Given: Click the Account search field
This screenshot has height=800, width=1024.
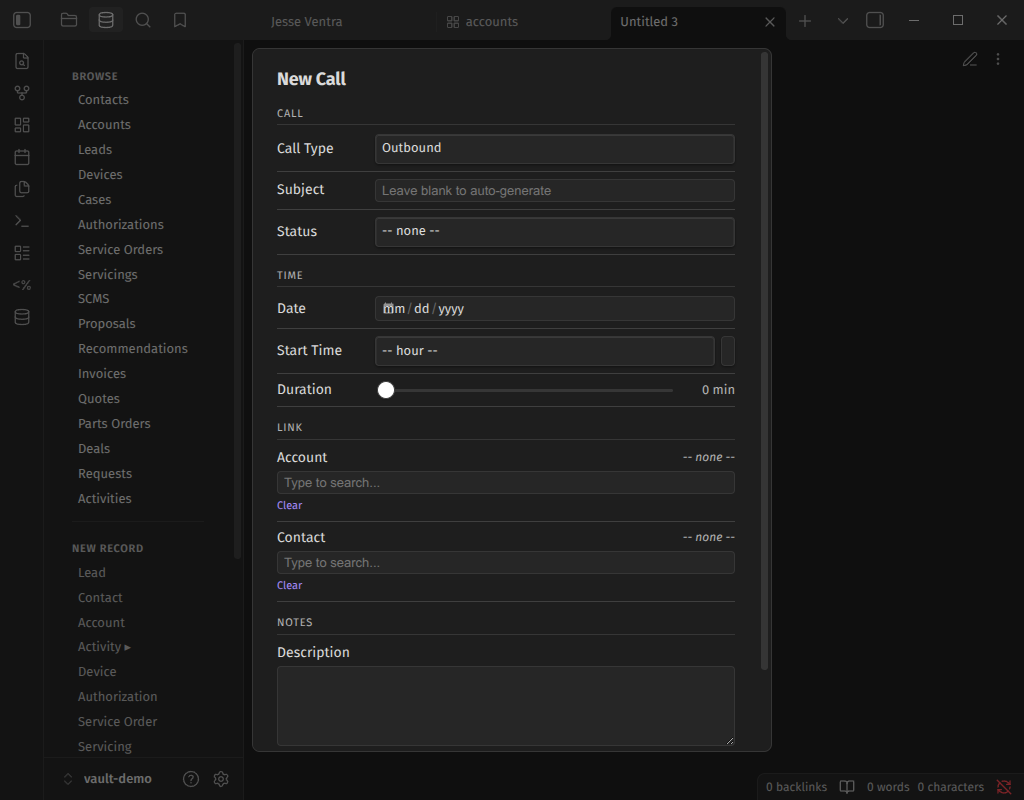Looking at the screenshot, I should coord(505,483).
